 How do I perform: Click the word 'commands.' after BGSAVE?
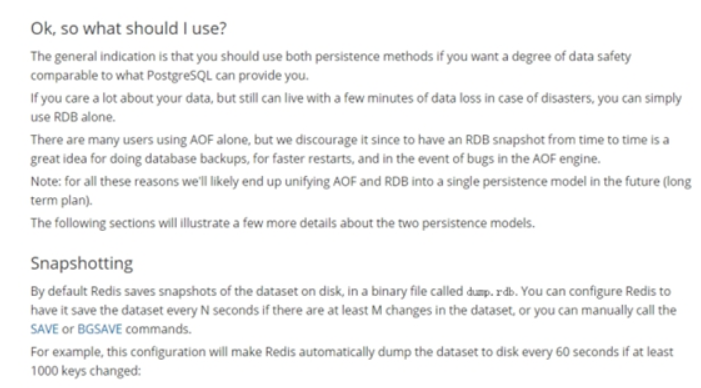pyautogui.click(x=158, y=329)
